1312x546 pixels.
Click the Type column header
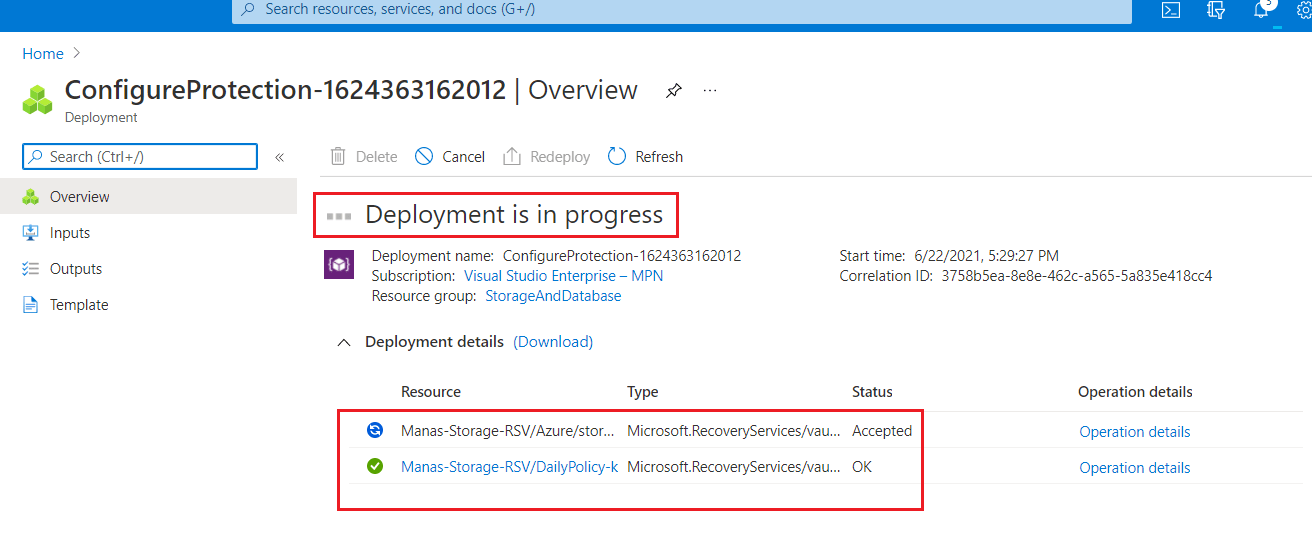[643, 392]
